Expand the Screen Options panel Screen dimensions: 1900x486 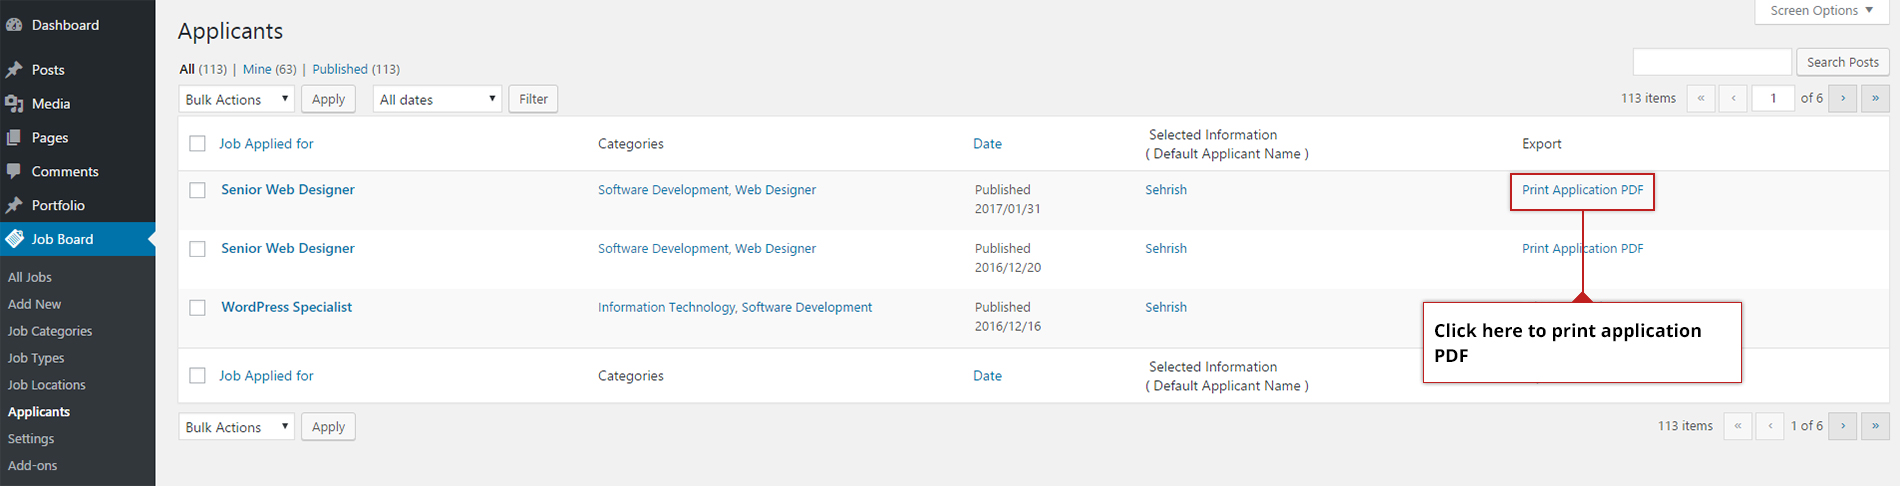1821,11
